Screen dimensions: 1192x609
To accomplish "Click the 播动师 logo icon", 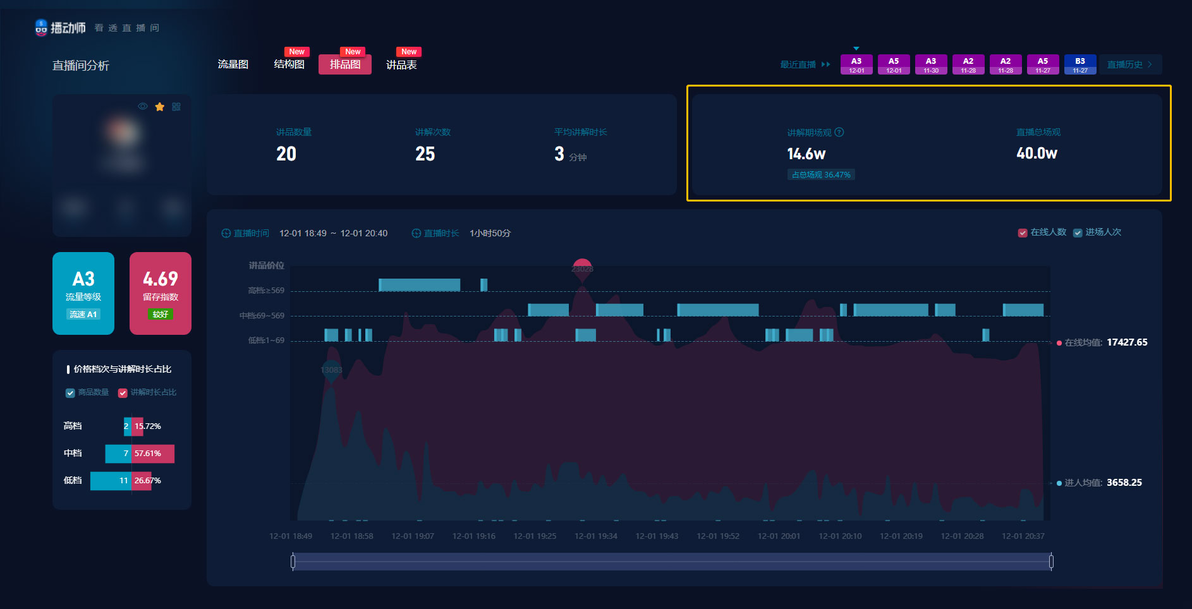I will coord(41,28).
